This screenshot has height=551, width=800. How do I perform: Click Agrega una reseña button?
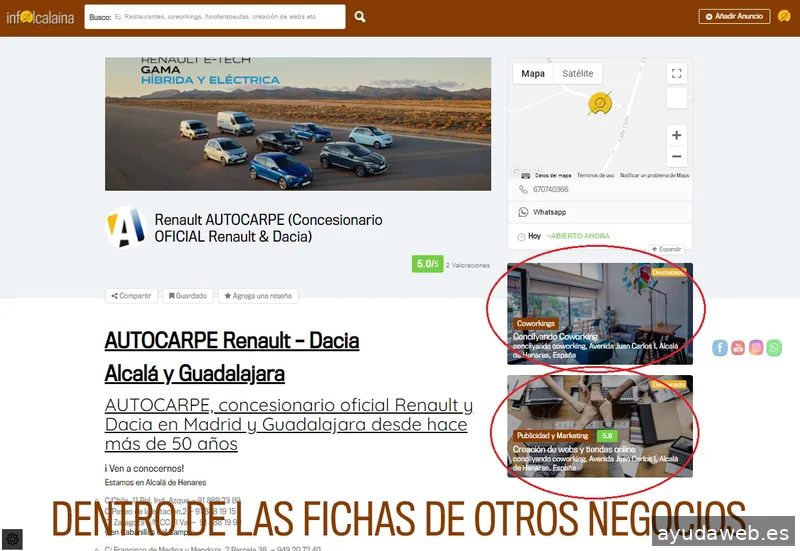click(x=258, y=296)
